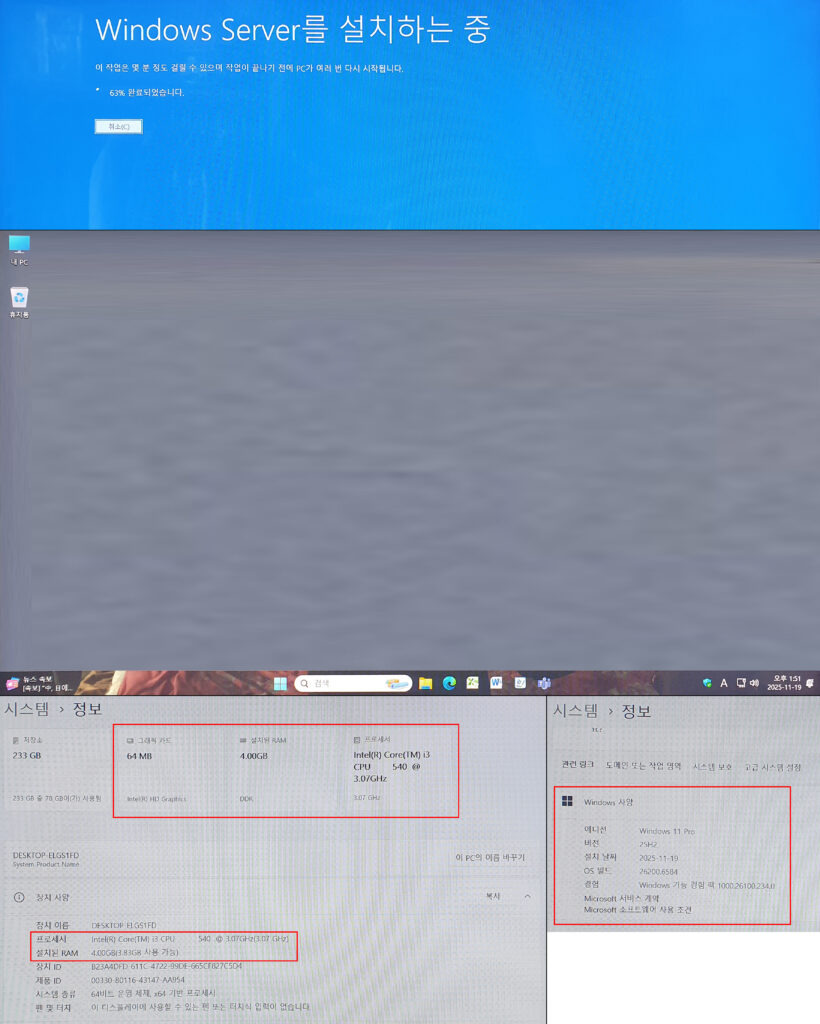820x1024 pixels.
Task: Open the 프로세서 Intel Core i3 card
Action: [400, 770]
